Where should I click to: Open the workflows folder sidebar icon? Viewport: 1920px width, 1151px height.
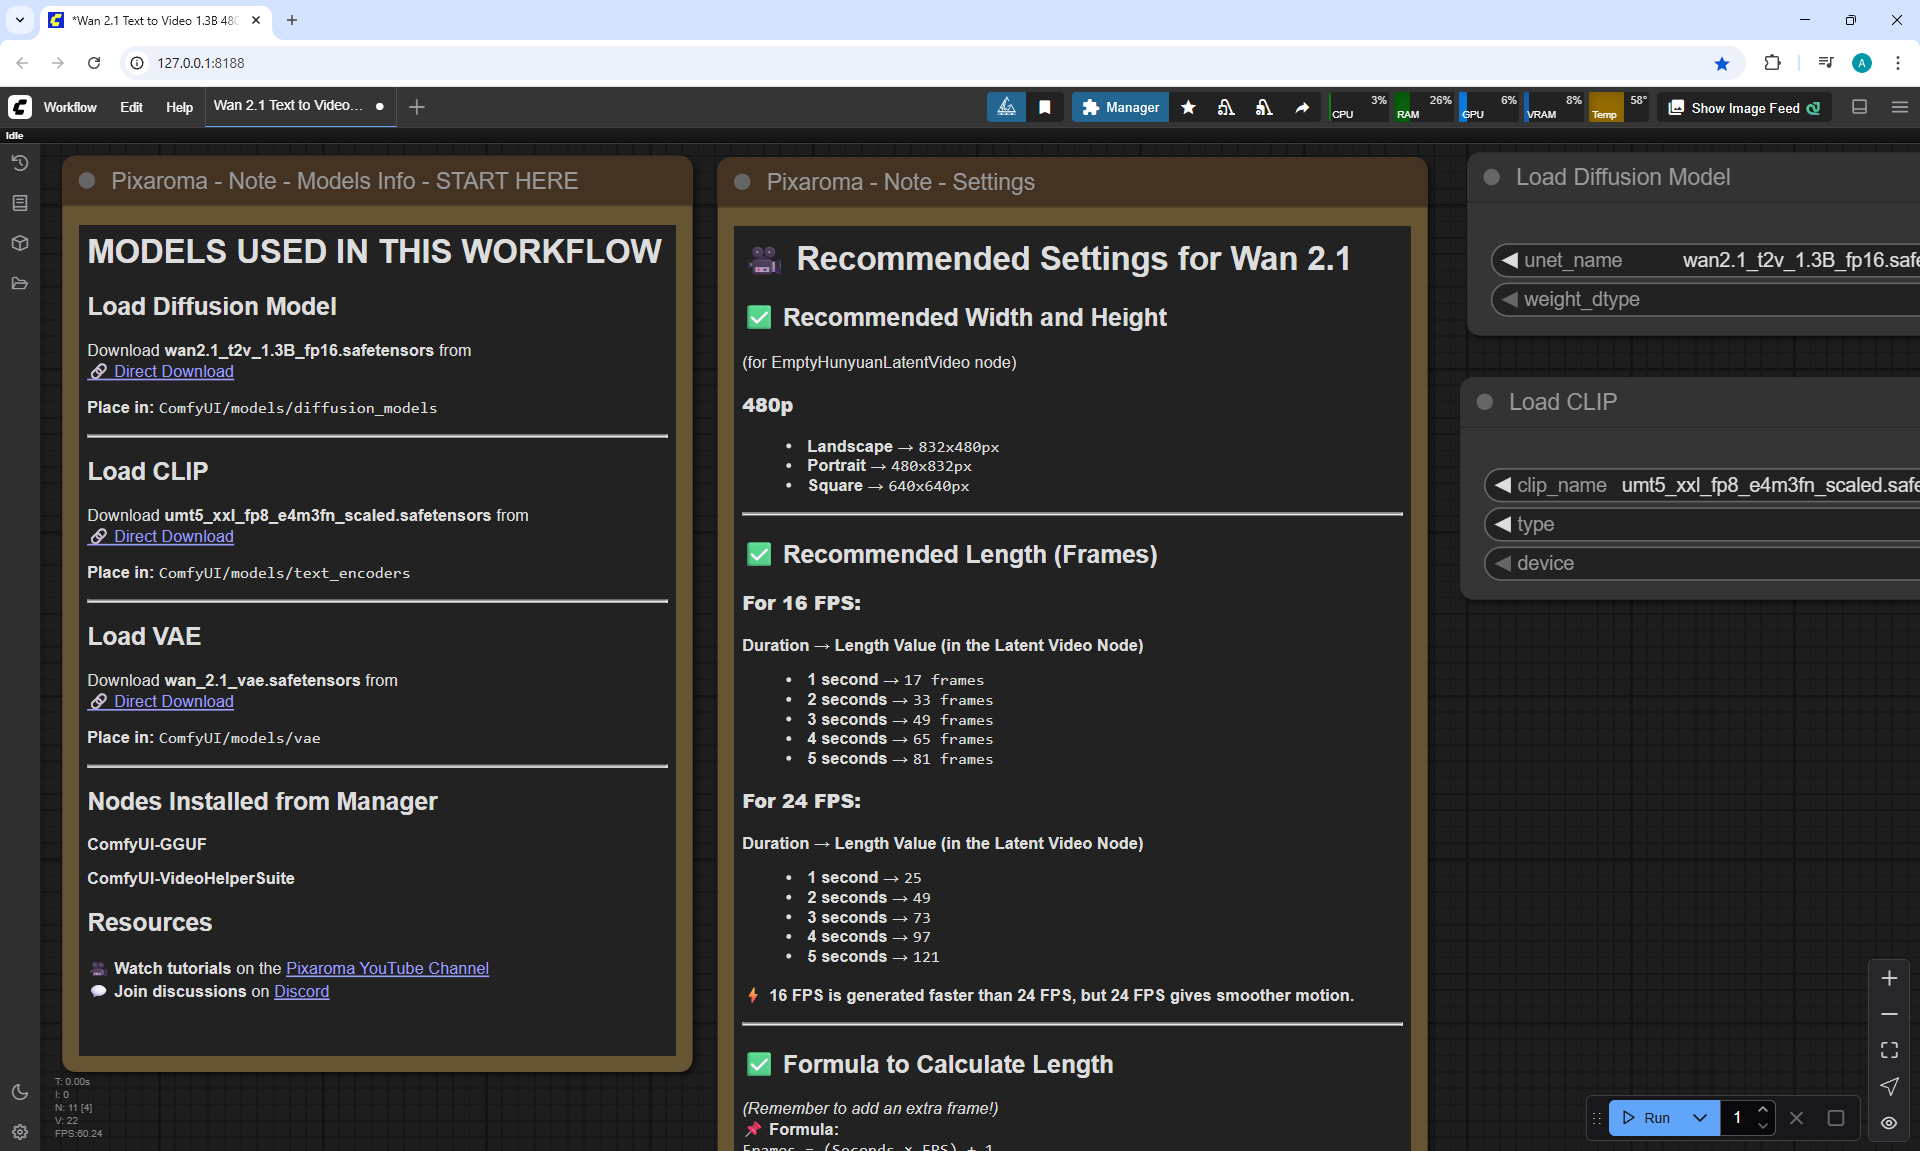20,284
